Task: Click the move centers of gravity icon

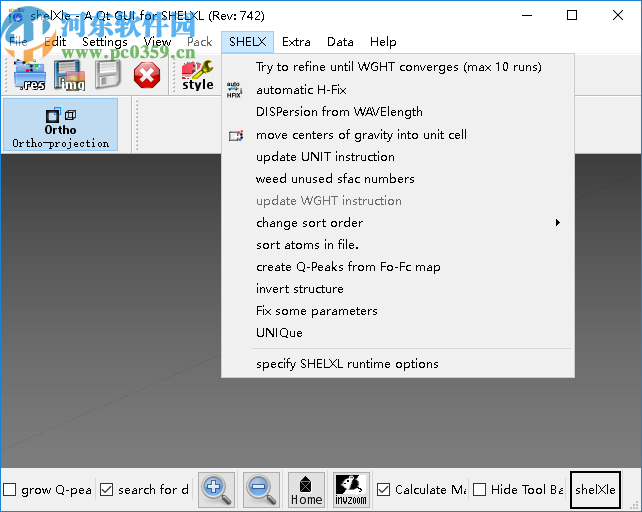Action: [236, 135]
